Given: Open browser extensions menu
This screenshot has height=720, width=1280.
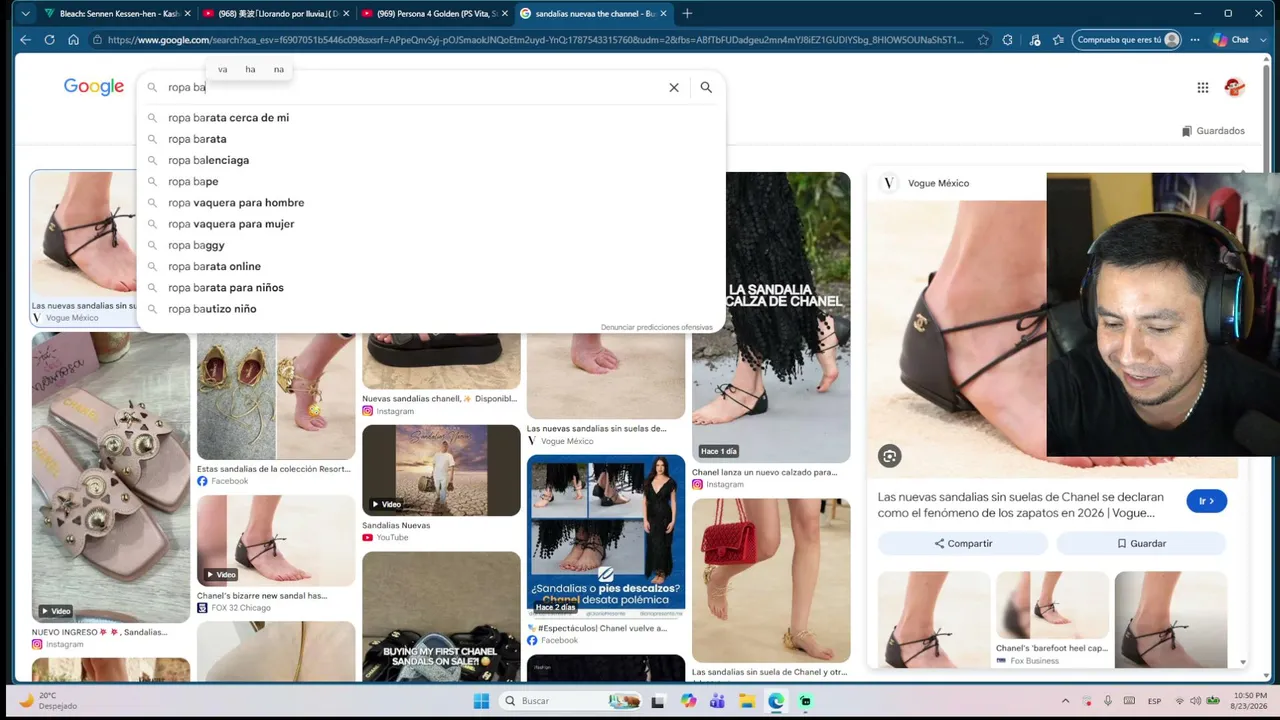Looking at the screenshot, I should click(1007, 40).
